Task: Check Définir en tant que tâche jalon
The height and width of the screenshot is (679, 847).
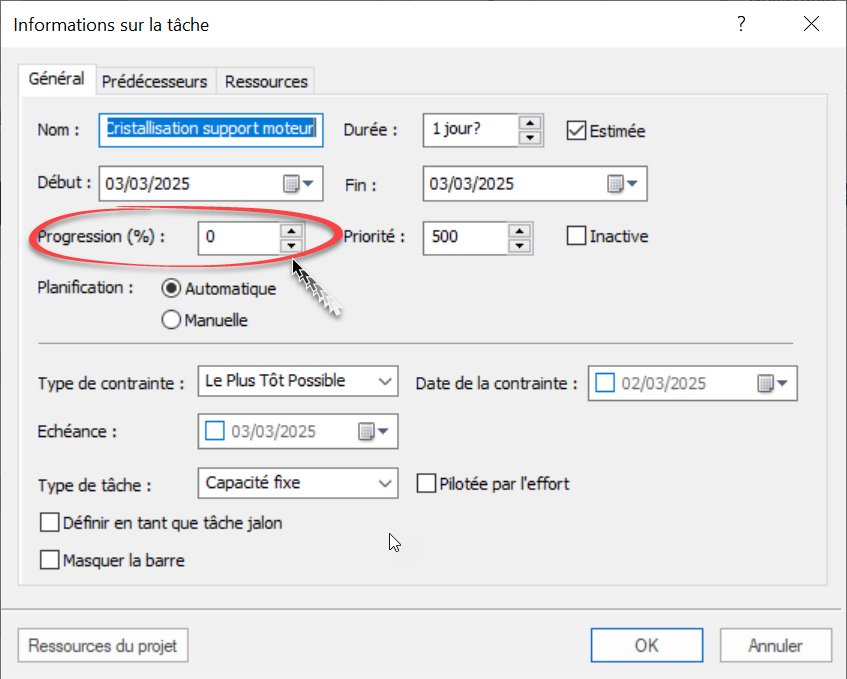Action: tap(49, 522)
